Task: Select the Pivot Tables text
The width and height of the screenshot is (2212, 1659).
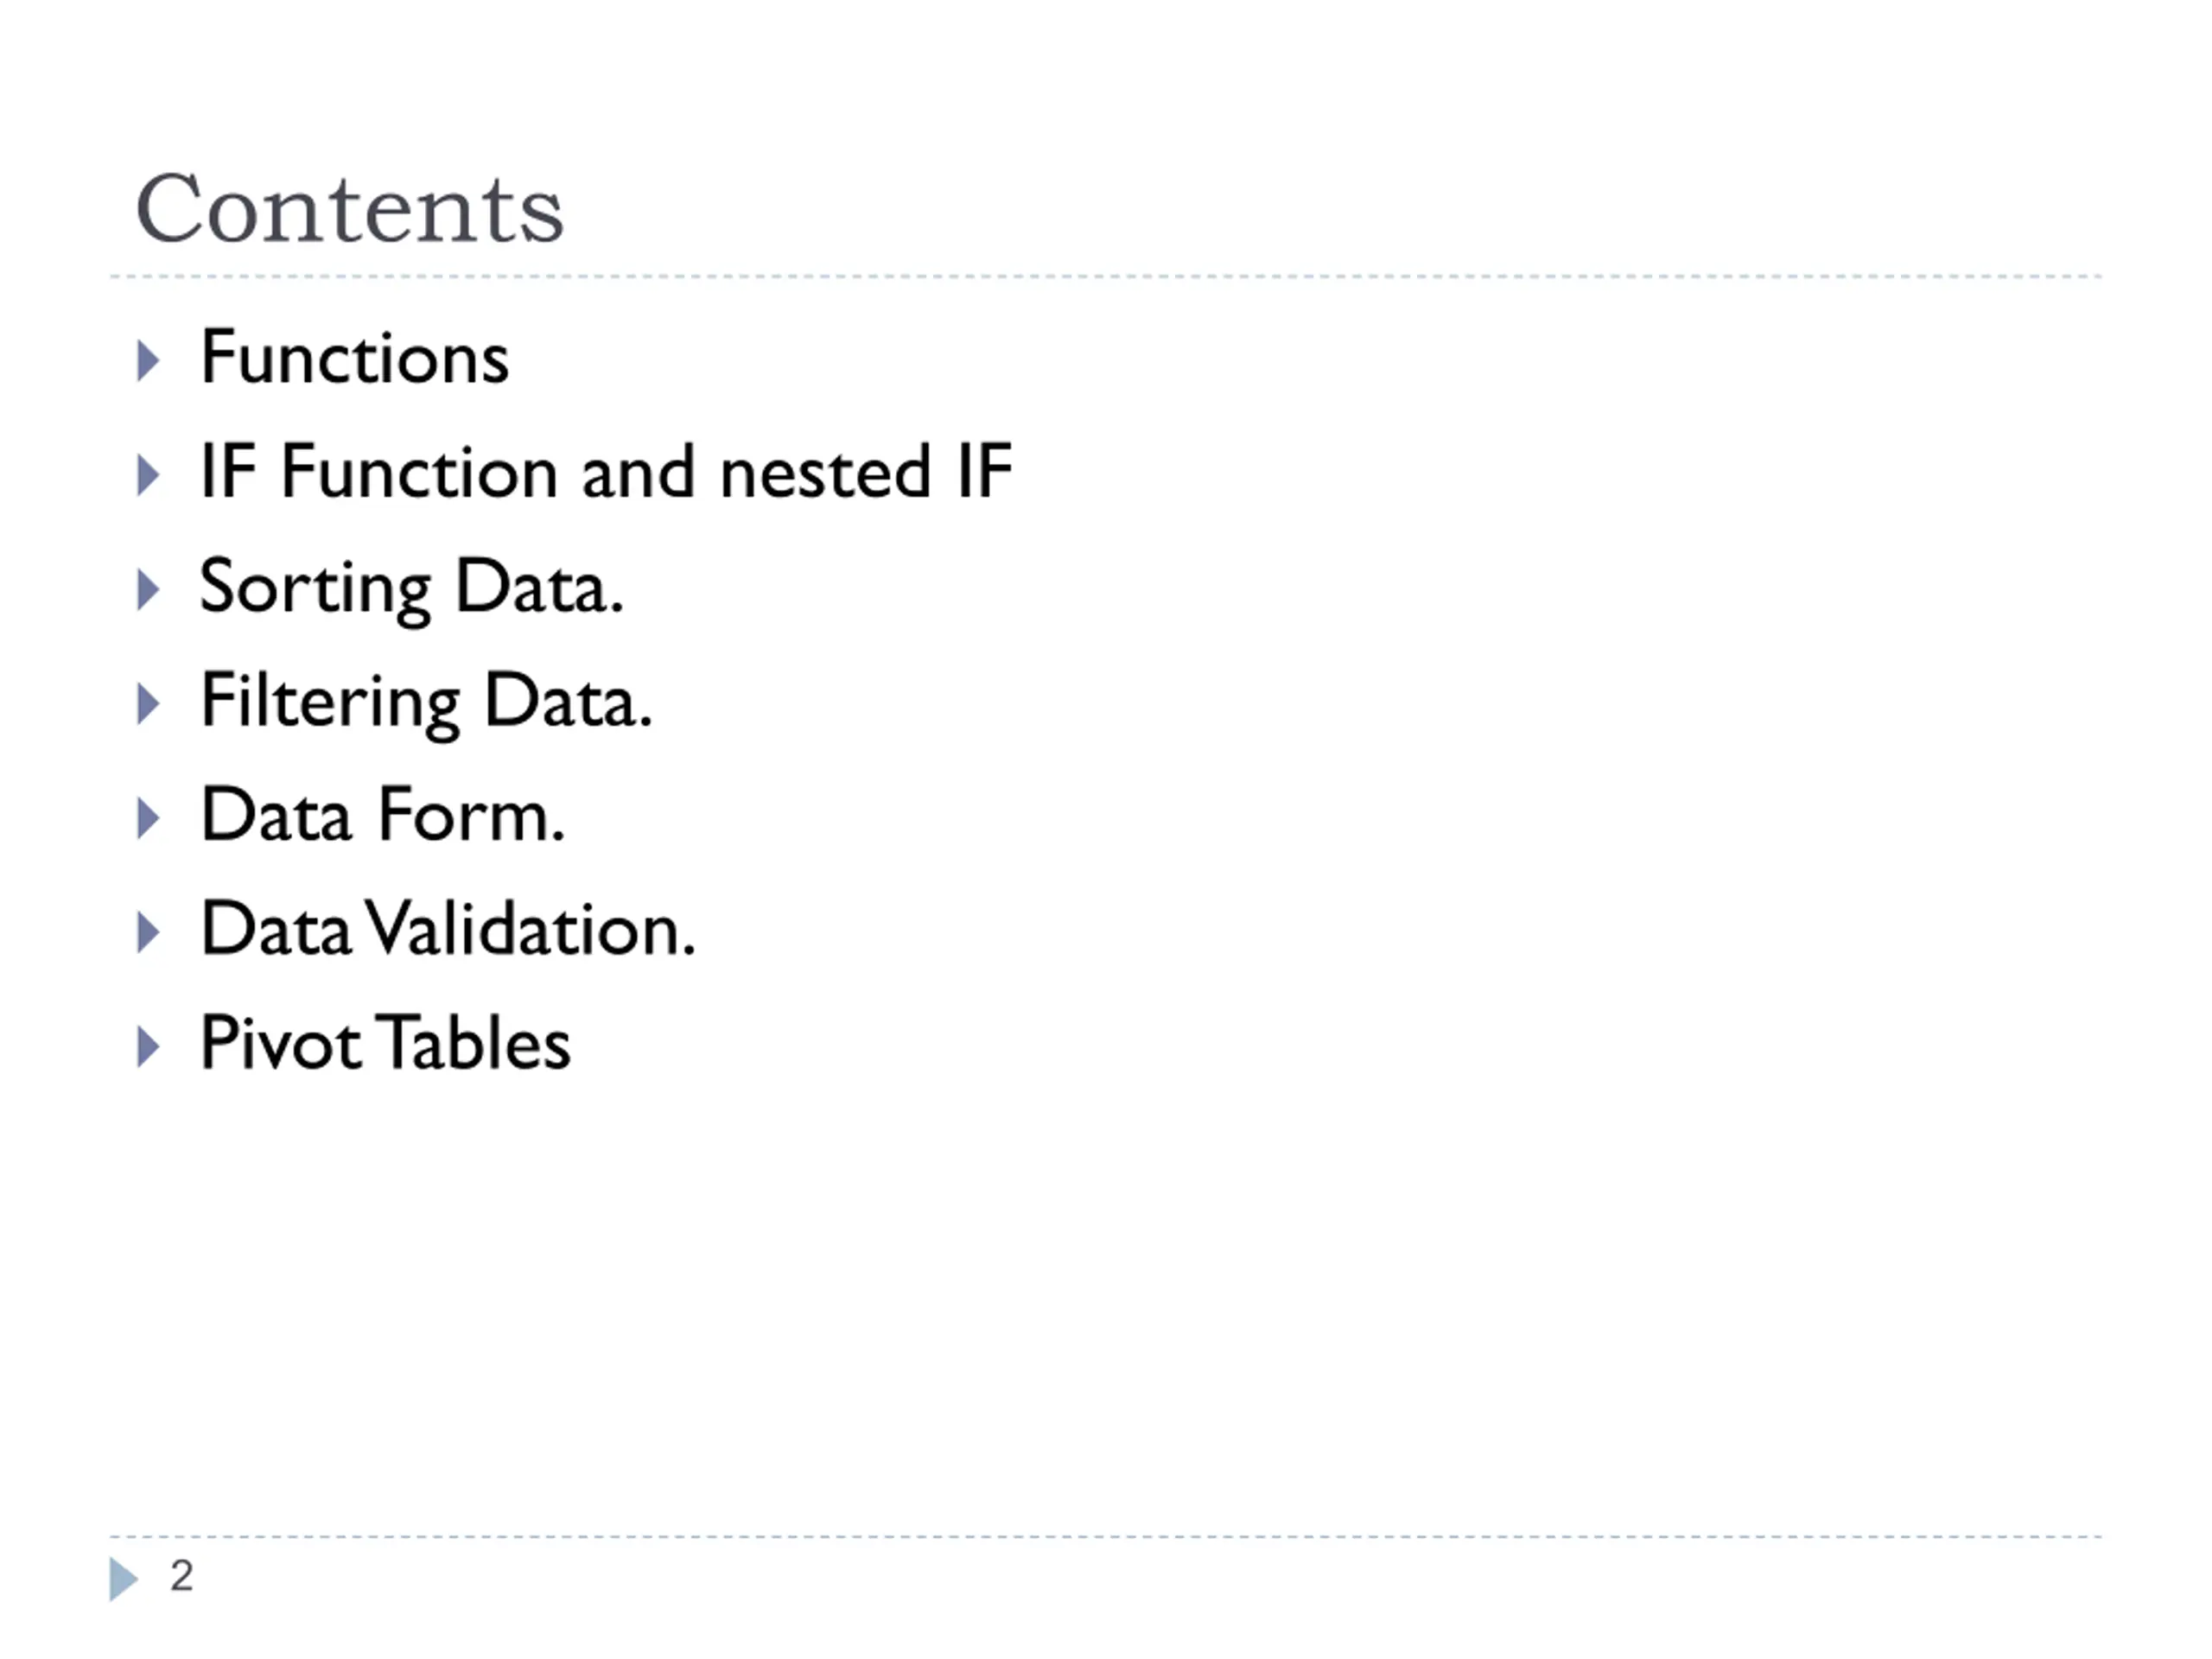Action: pos(386,1042)
